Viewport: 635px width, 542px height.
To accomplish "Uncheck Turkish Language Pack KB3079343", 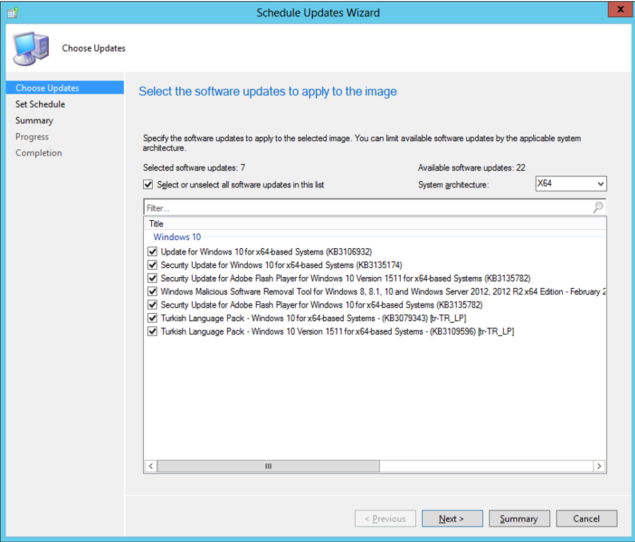I will coord(153,317).
